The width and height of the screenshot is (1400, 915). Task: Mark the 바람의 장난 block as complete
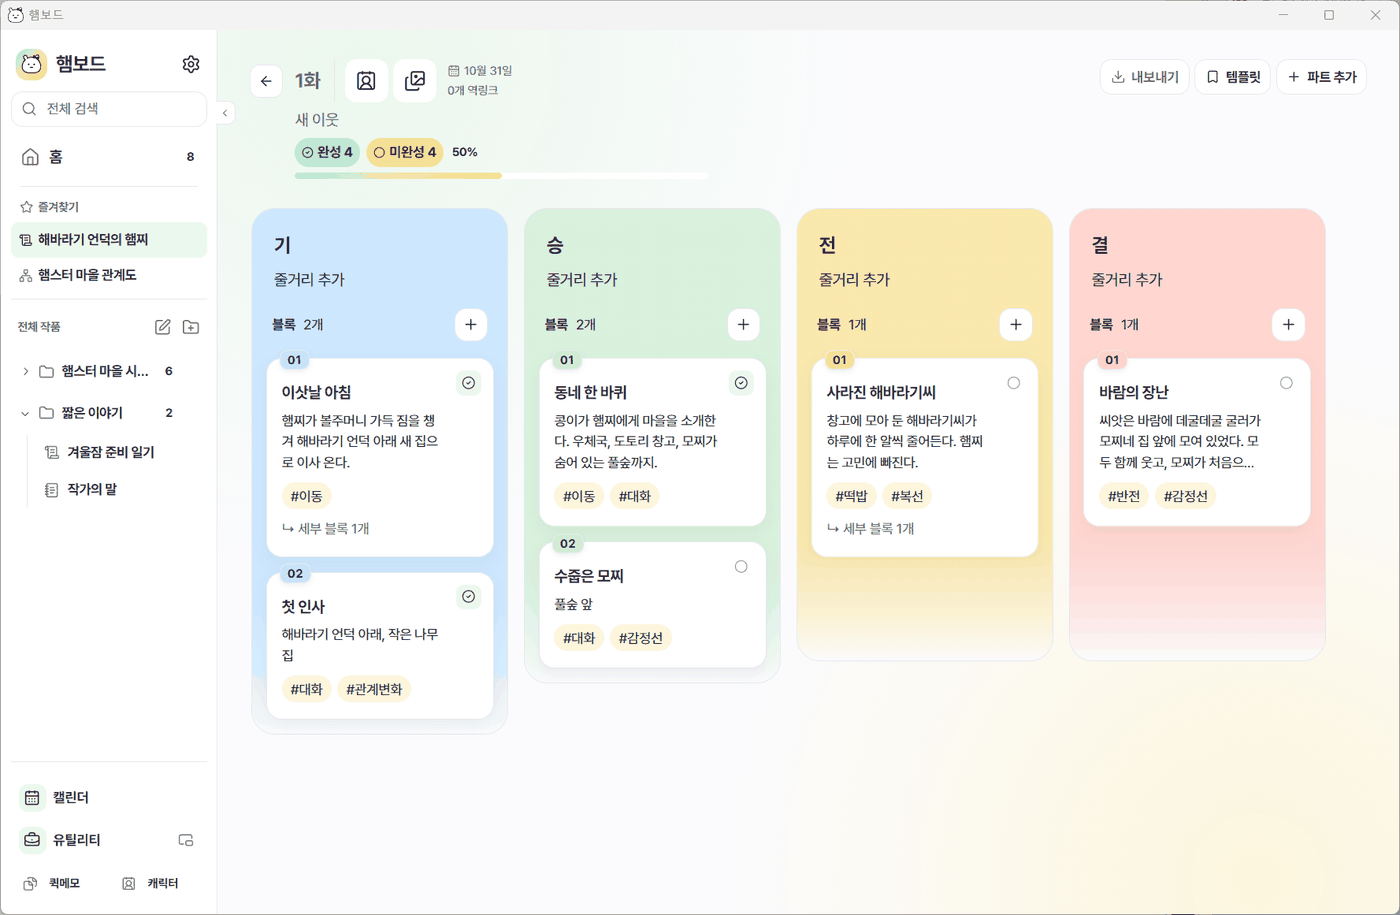(x=1286, y=383)
